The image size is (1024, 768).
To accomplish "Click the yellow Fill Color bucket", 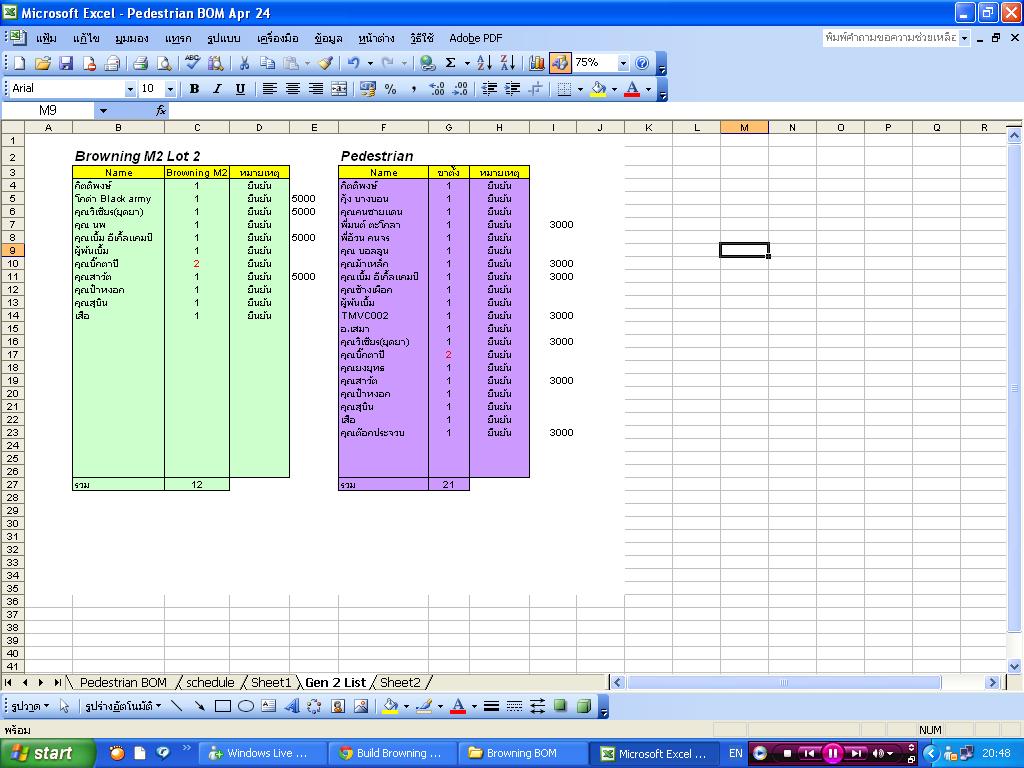I will click(597, 89).
